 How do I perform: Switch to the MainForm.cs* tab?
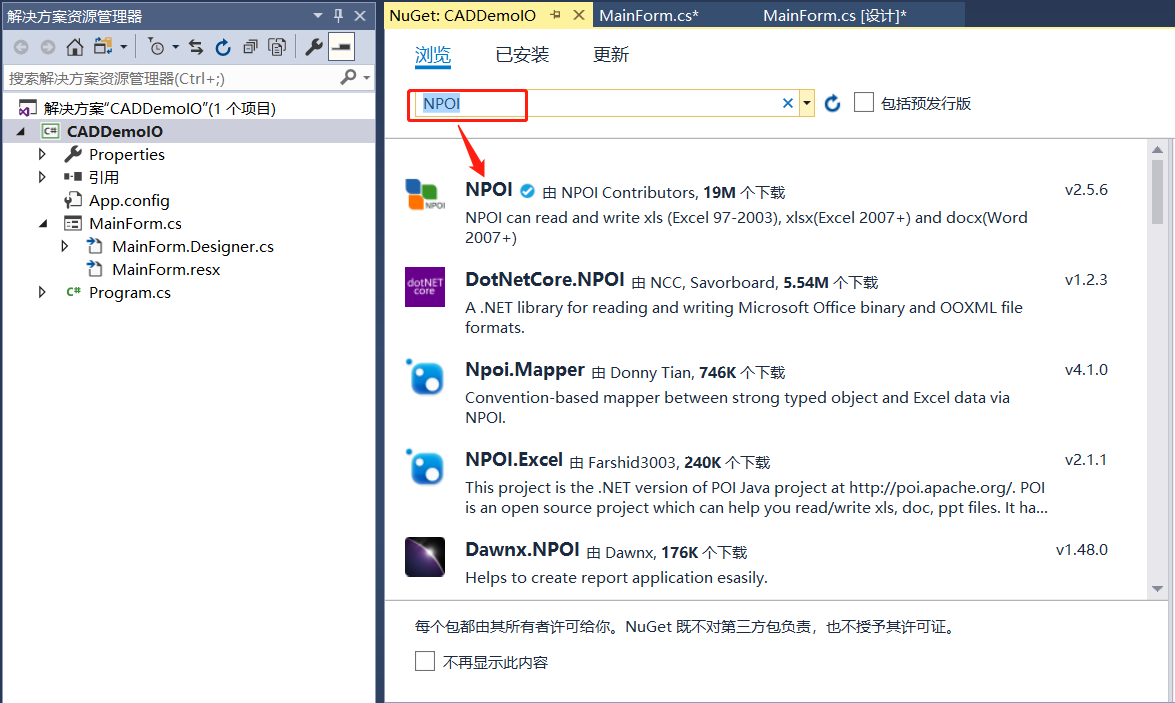(x=649, y=16)
